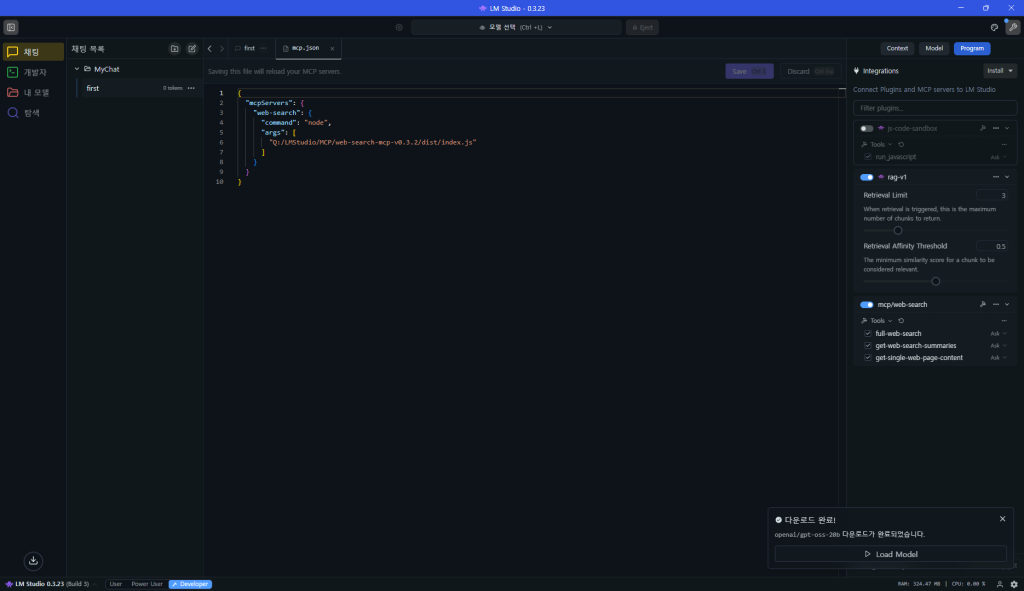Collapse the rag-v1 section
Viewport: 1024px width, 591px height.
pyautogui.click(x=1008, y=177)
